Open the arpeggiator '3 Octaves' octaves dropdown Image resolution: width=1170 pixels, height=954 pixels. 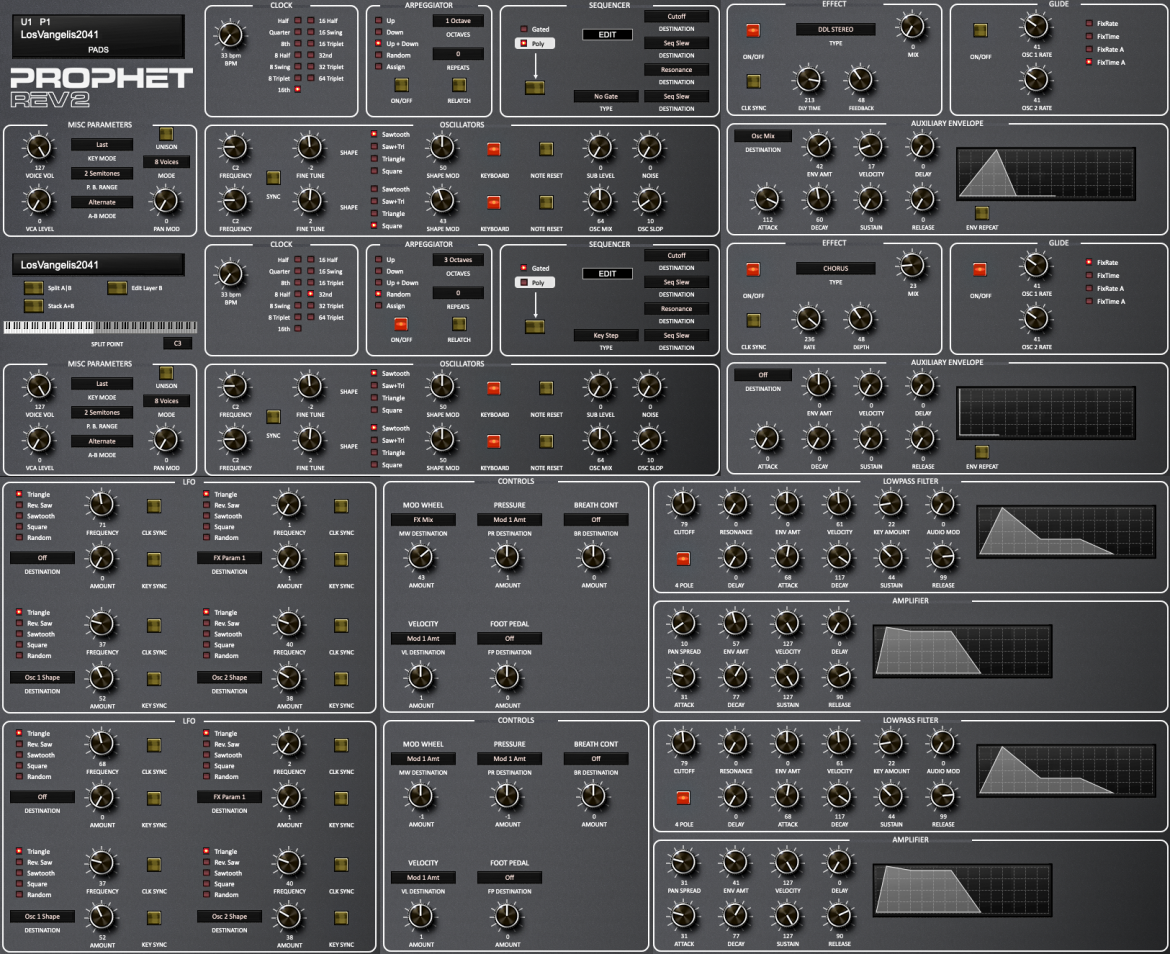[458, 260]
